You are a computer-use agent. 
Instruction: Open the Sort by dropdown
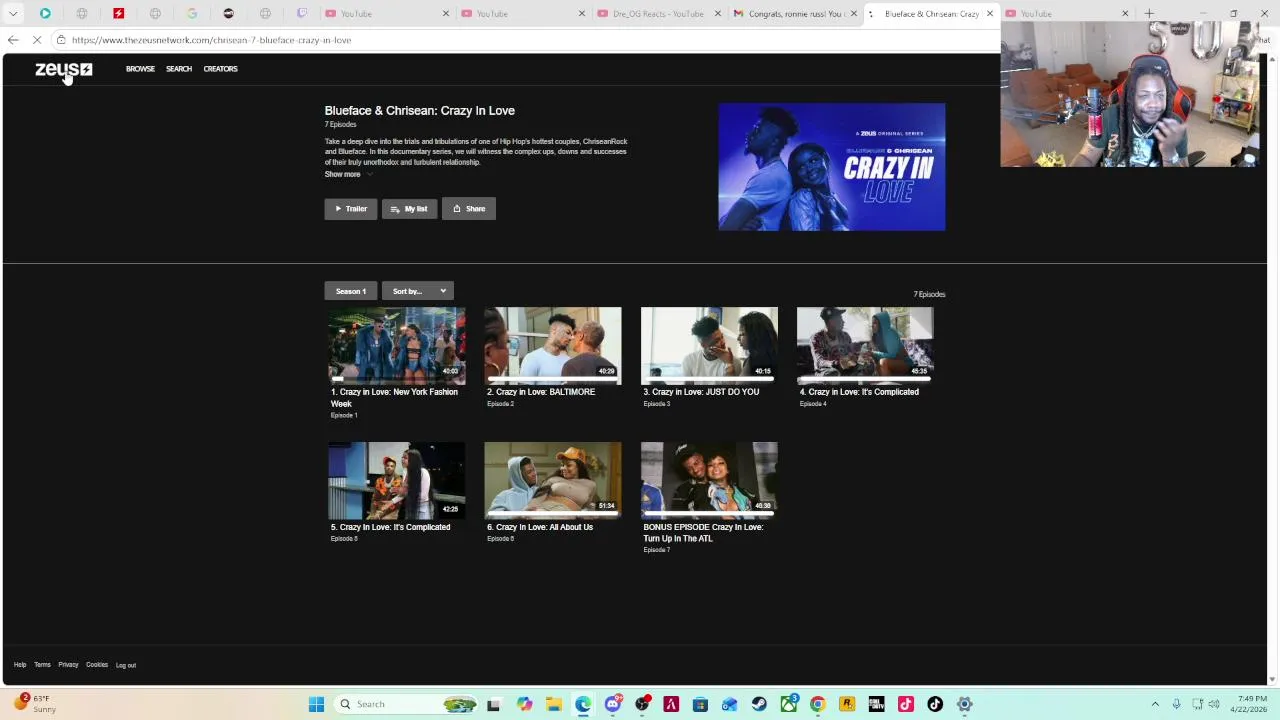418,291
